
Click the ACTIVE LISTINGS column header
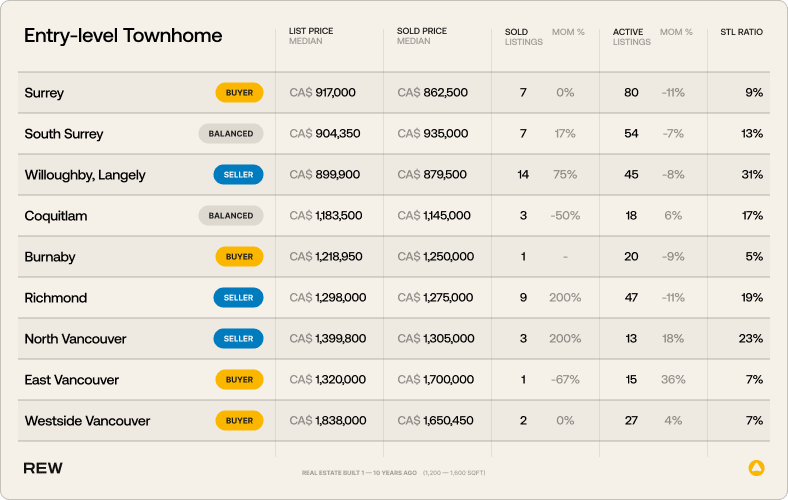tap(632, 37)
